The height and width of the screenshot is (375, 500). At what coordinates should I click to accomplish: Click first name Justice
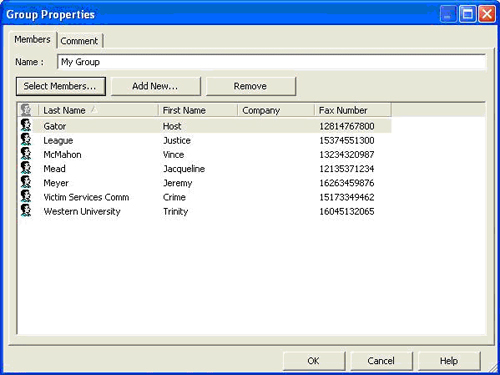pos(177,141)
